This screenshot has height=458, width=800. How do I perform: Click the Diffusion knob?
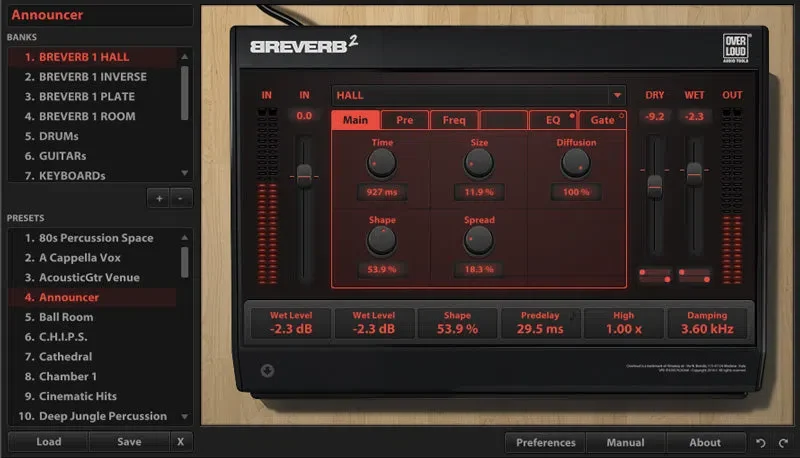click(x=576, y=164)
